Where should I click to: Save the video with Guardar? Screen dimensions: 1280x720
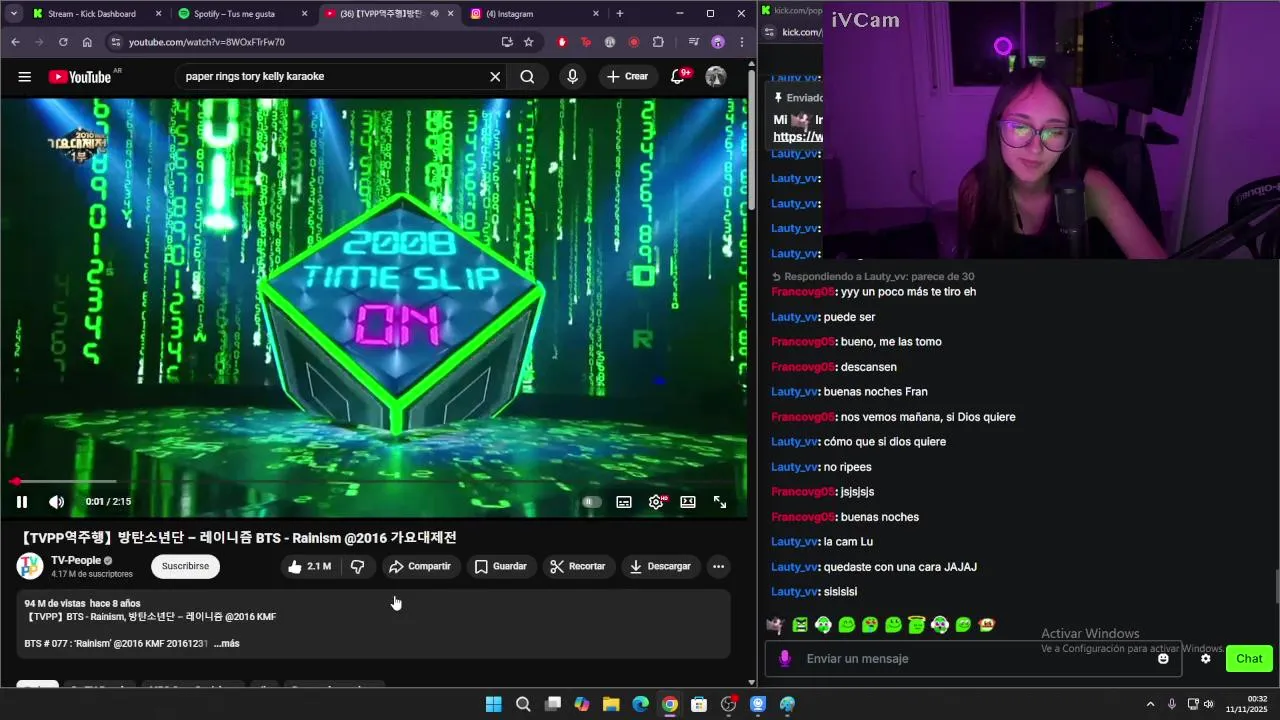(500, 567)
